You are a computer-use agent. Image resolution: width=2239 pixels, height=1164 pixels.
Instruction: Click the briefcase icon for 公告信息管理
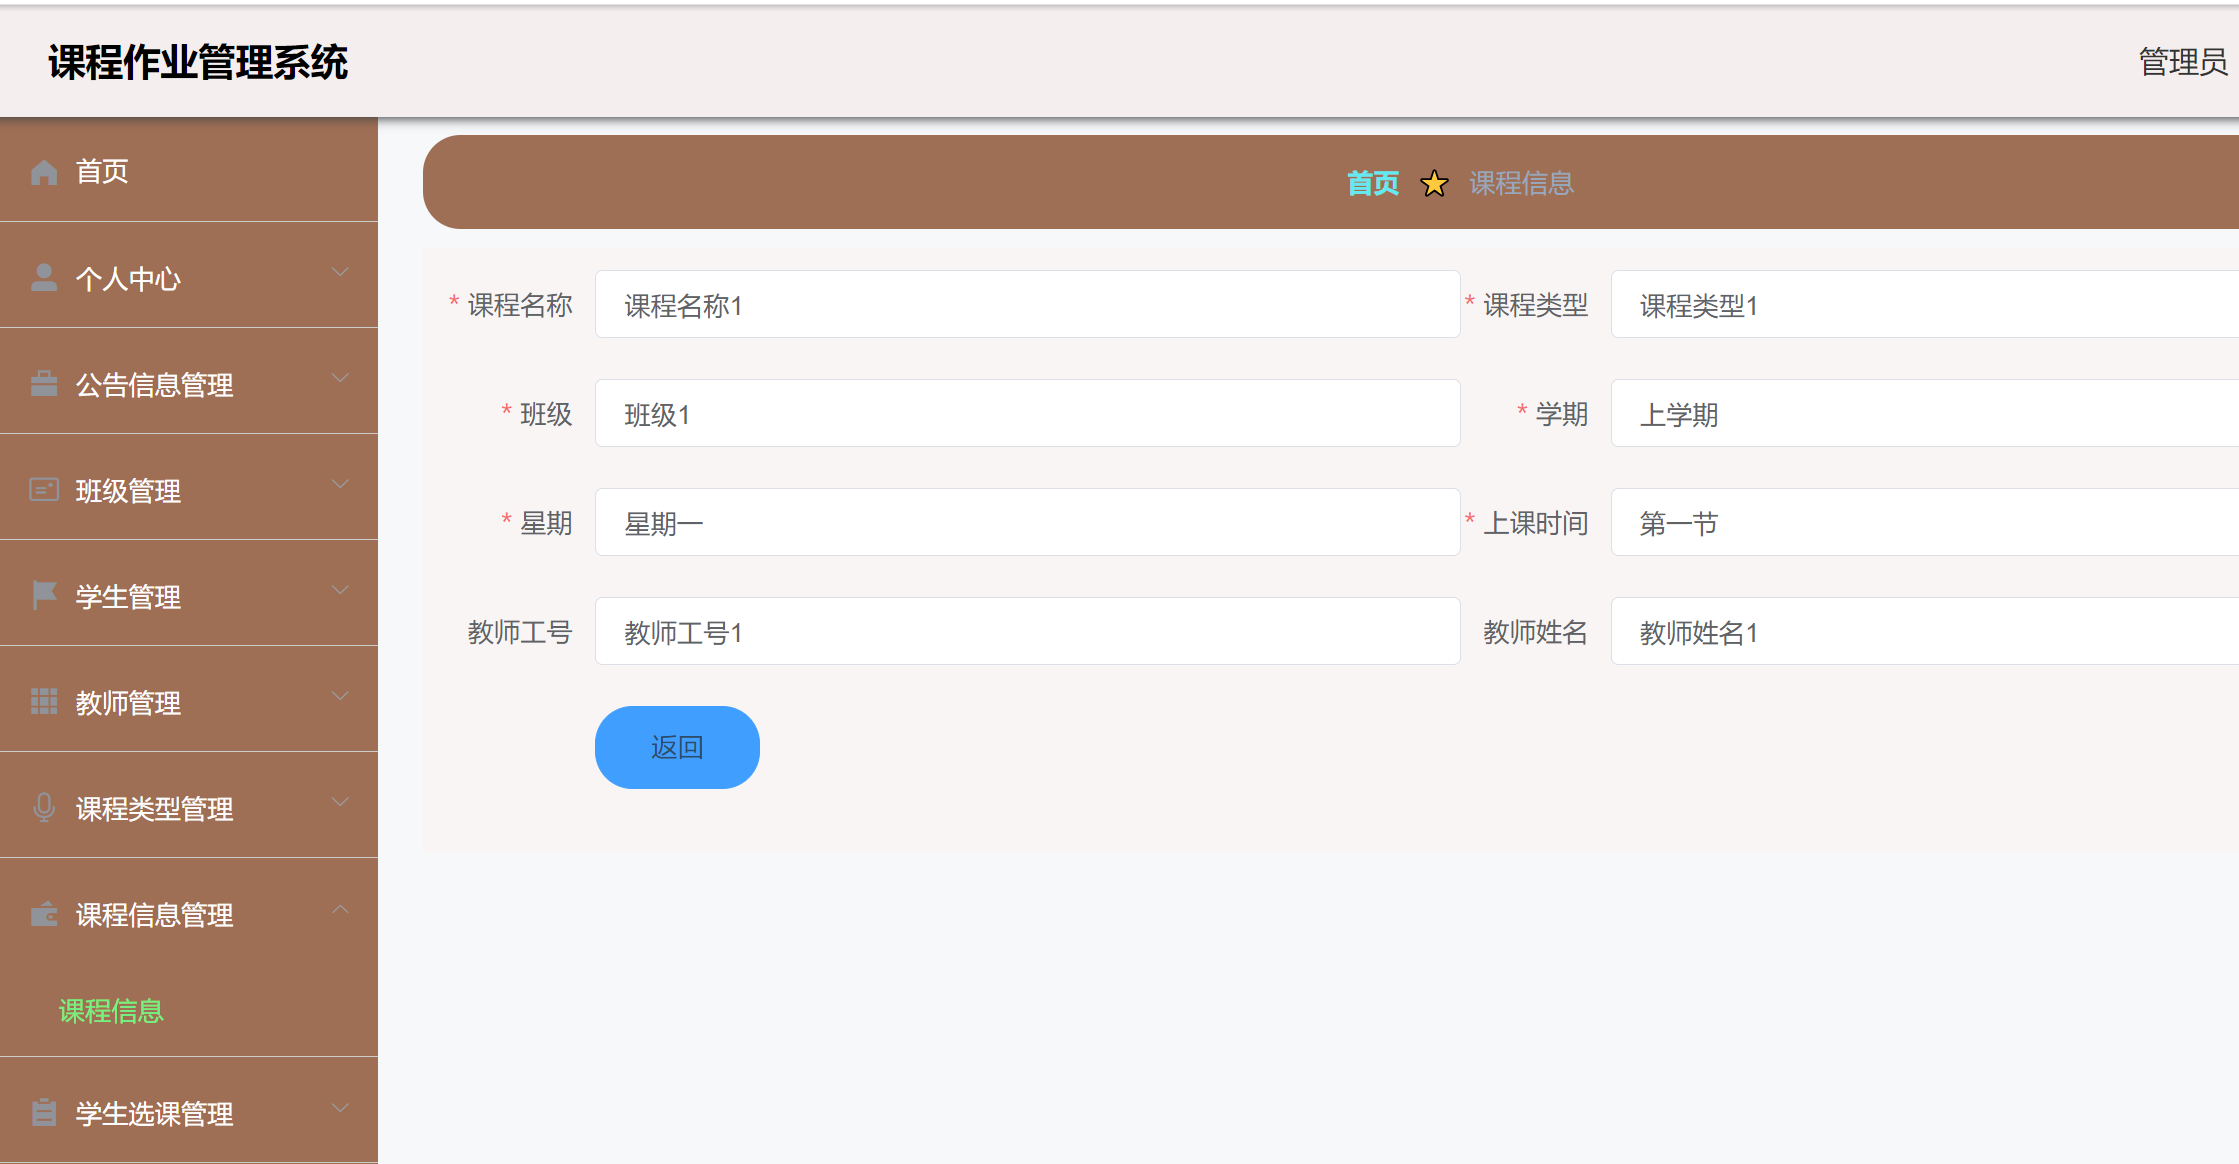pos(44,383)
